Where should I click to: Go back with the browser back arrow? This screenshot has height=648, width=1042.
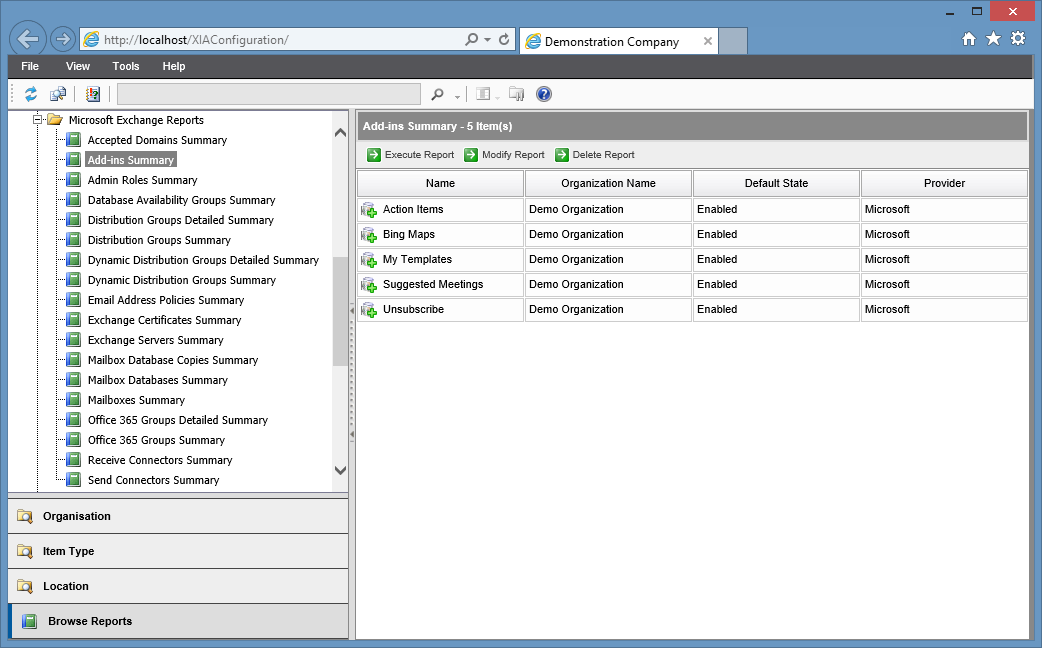pyautogui.click(x=28, y=39)
